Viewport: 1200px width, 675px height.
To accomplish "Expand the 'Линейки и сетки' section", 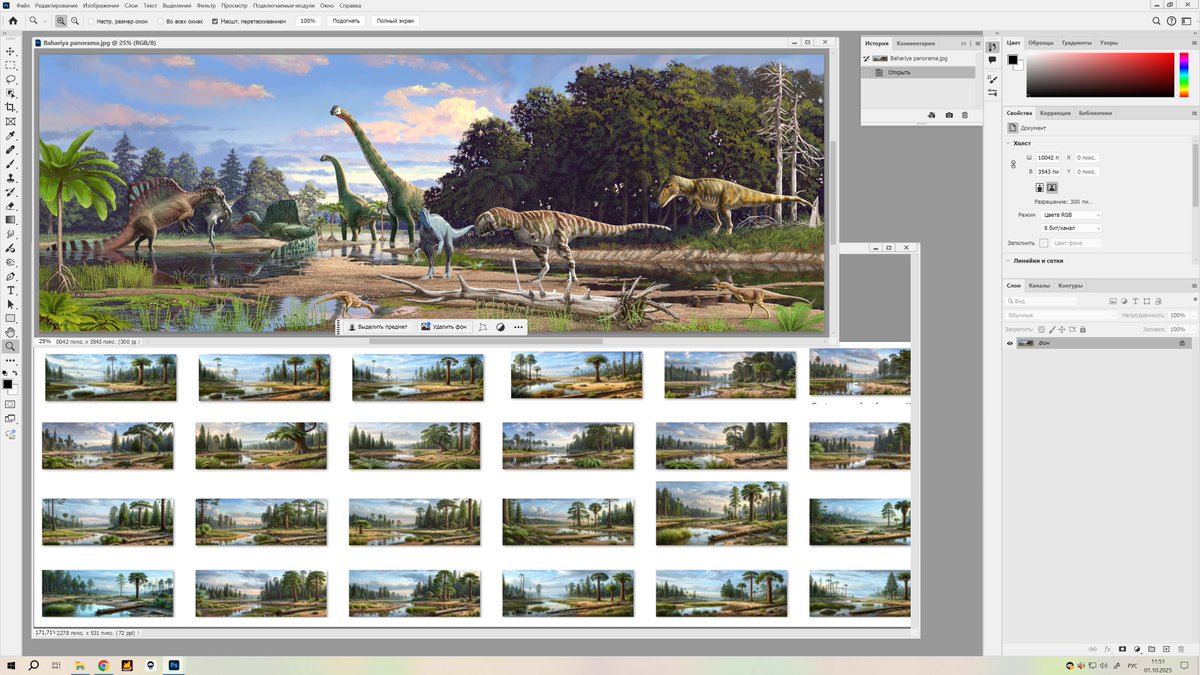I will click(1008, 261).
